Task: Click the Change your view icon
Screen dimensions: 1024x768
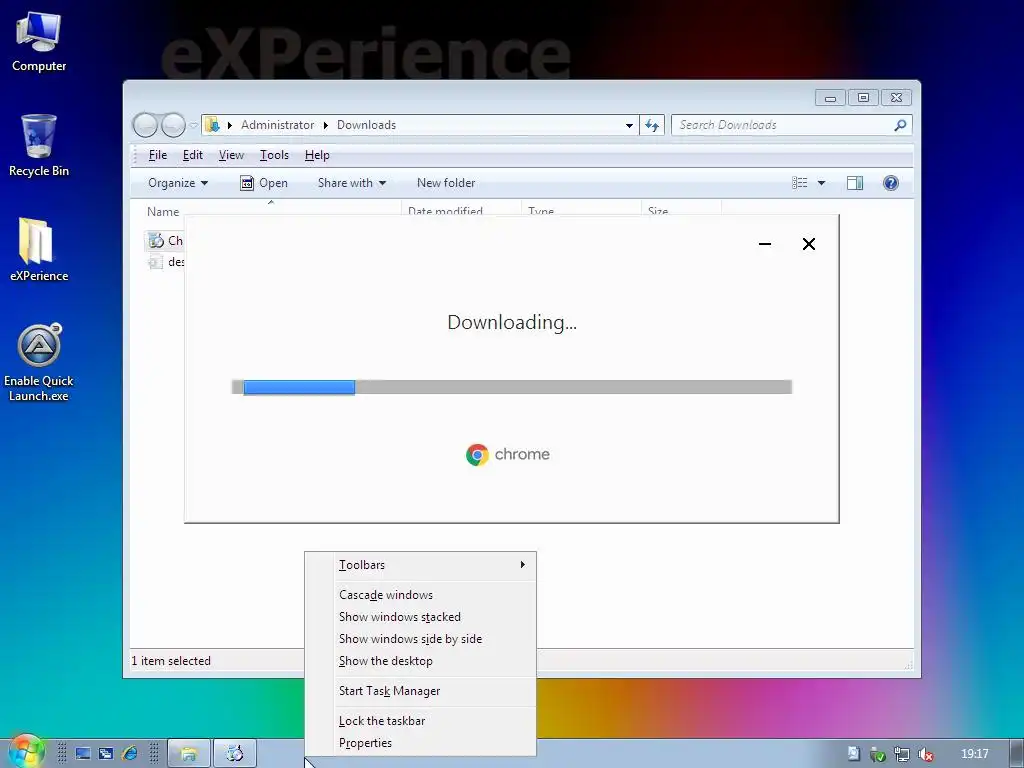Action: [x=799, y=183]
